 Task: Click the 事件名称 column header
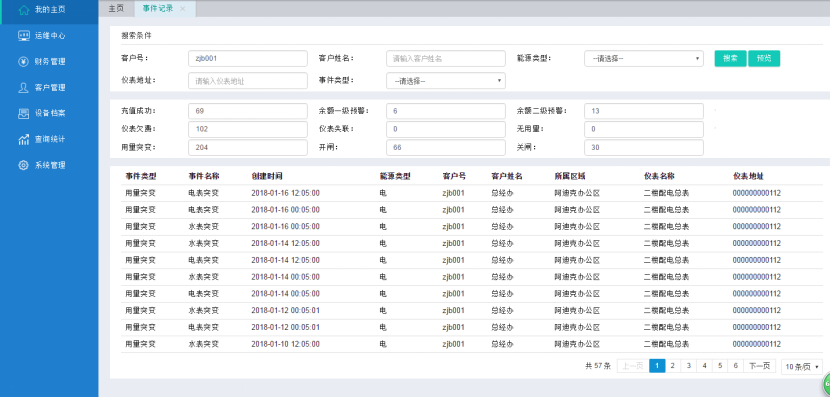coord(204,176)
